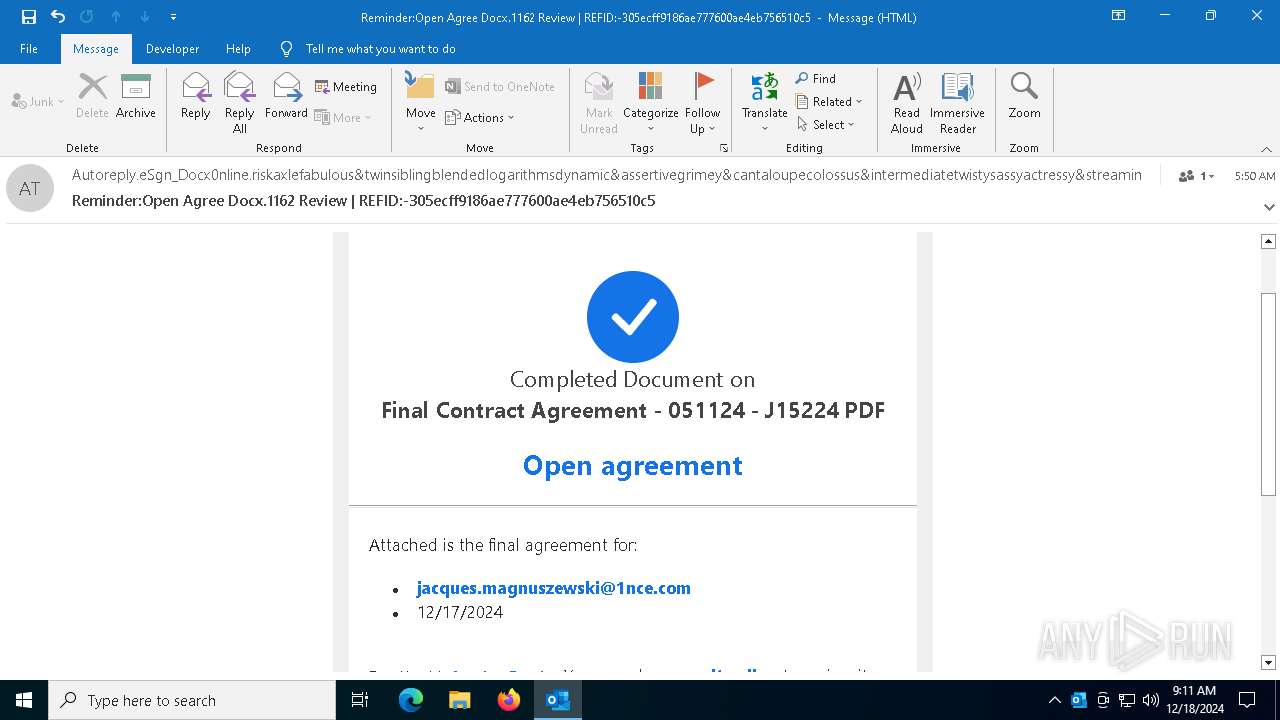Go to the next item with the down arrow

145,17
